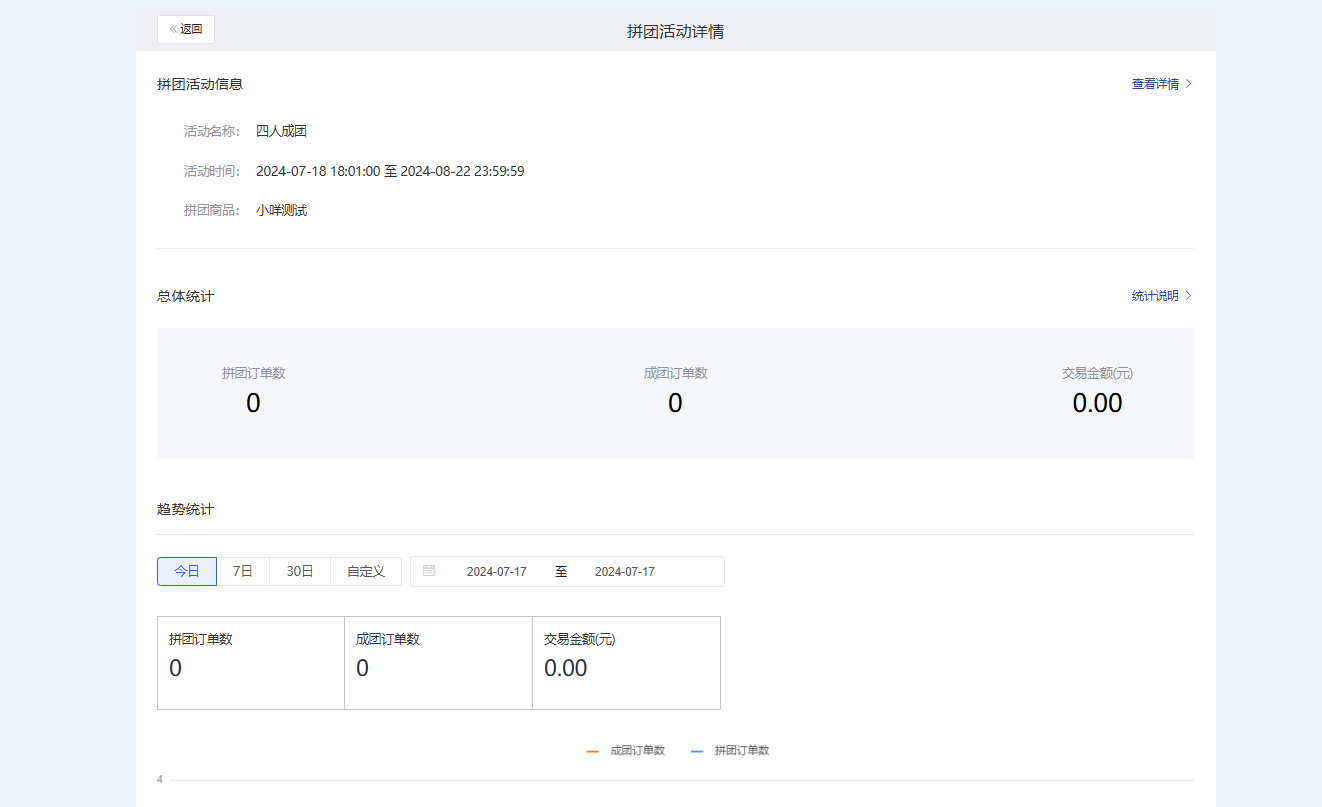The width and height of the screenshot is (1322, 807).
Task: Click the 交易金额(元) label in the 总体统计 panel
Action: [x=1097, y=373]
